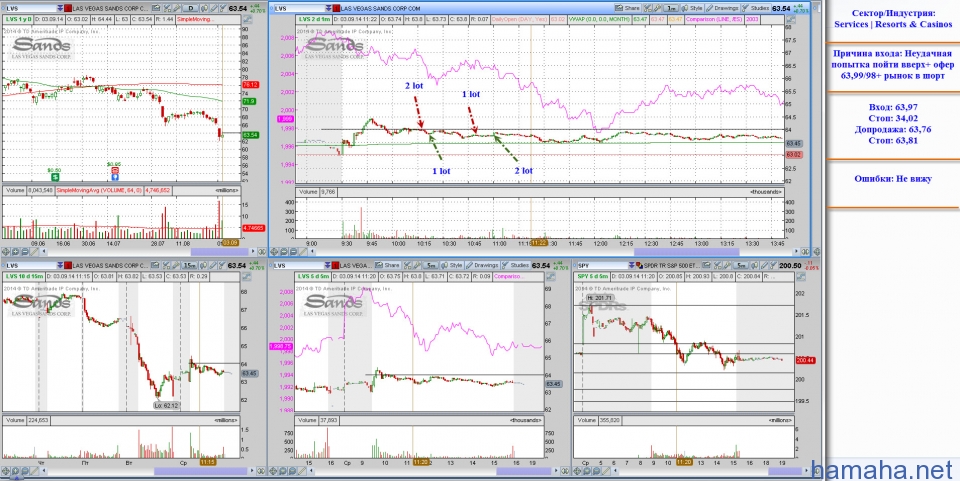The width and height of the screenshot is (960, 481).
Task: Click chart icon right of LVS 1y D header
Action: click(247, 20)
